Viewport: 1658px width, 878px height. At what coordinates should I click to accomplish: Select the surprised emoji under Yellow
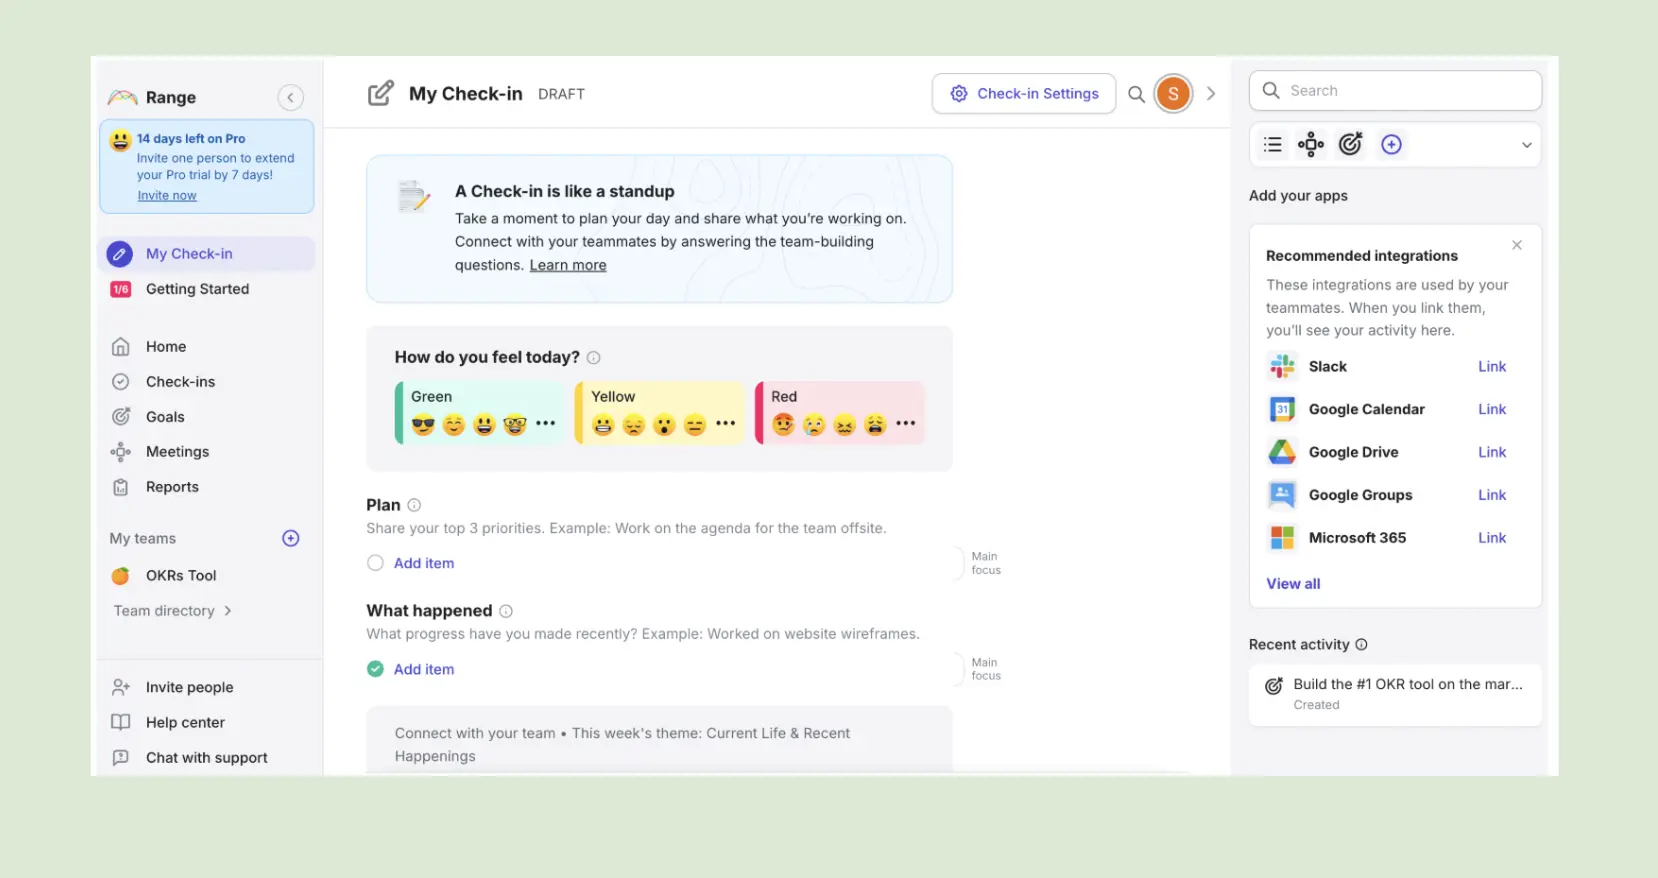[x=664, y=425]
